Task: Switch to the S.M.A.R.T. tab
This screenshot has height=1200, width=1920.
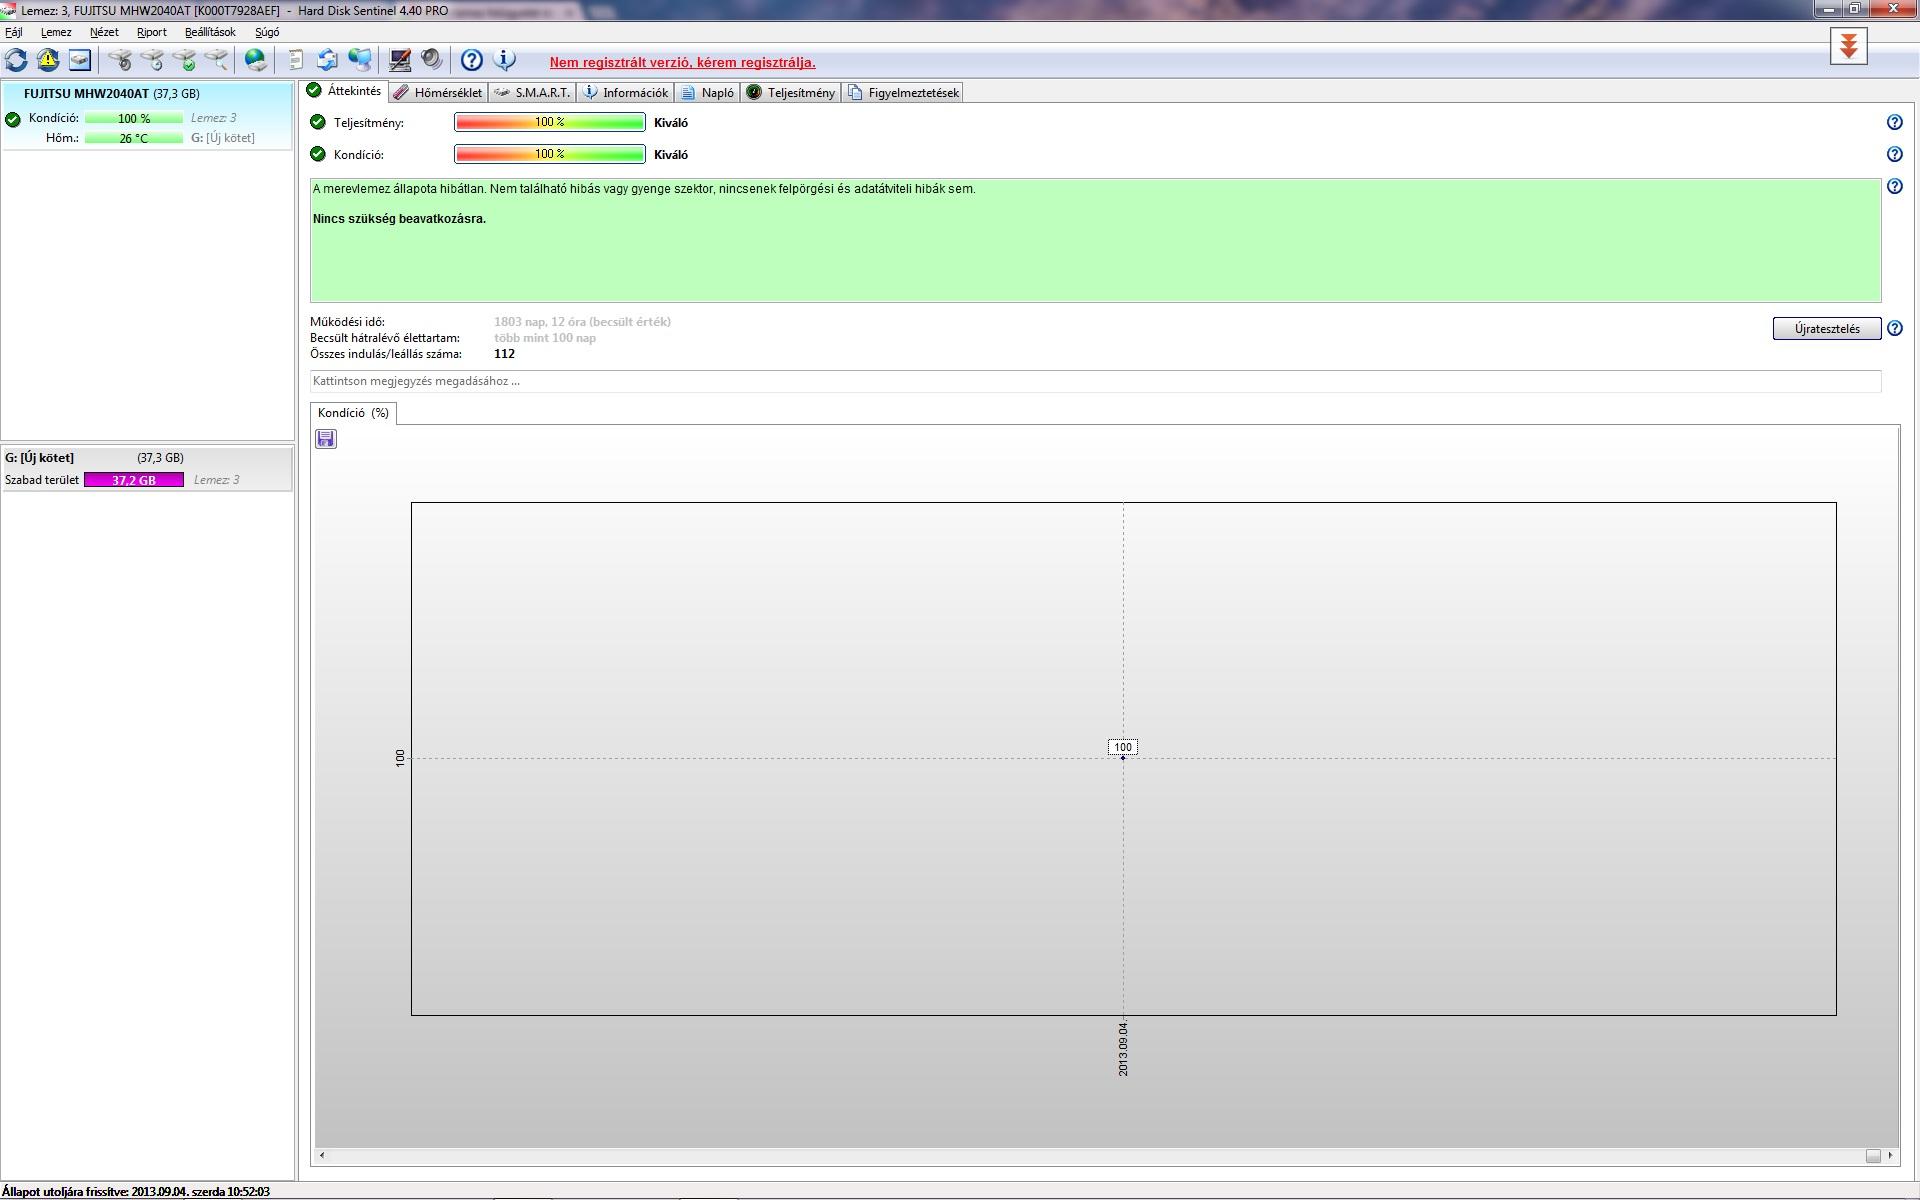Action: [532, 93]
